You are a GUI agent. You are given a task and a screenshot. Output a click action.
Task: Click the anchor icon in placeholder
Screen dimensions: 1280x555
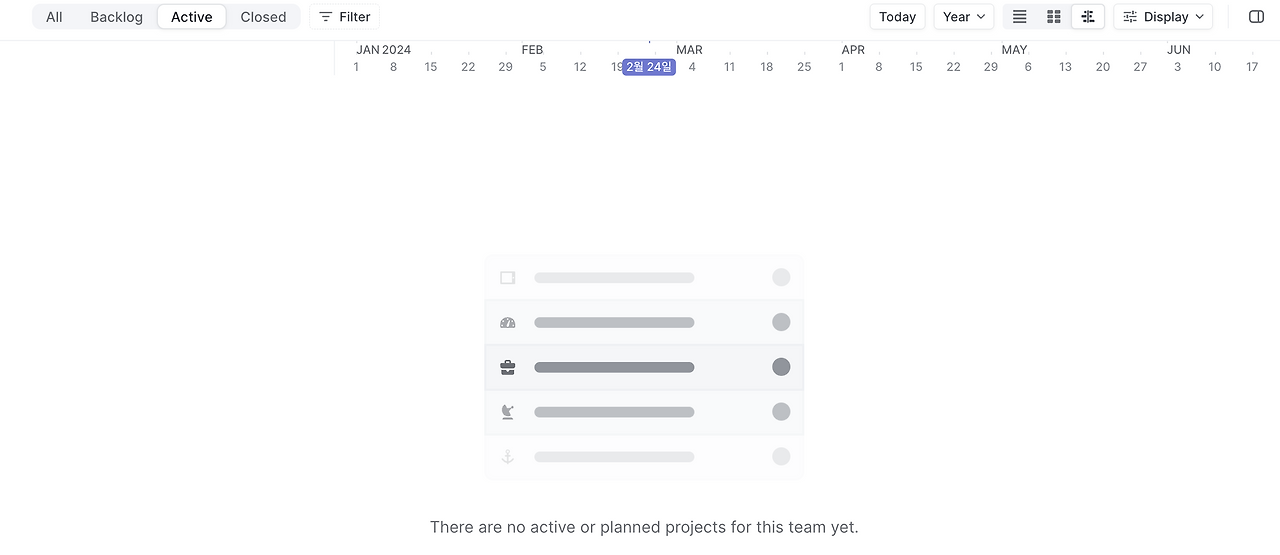[x=507, y=457]
